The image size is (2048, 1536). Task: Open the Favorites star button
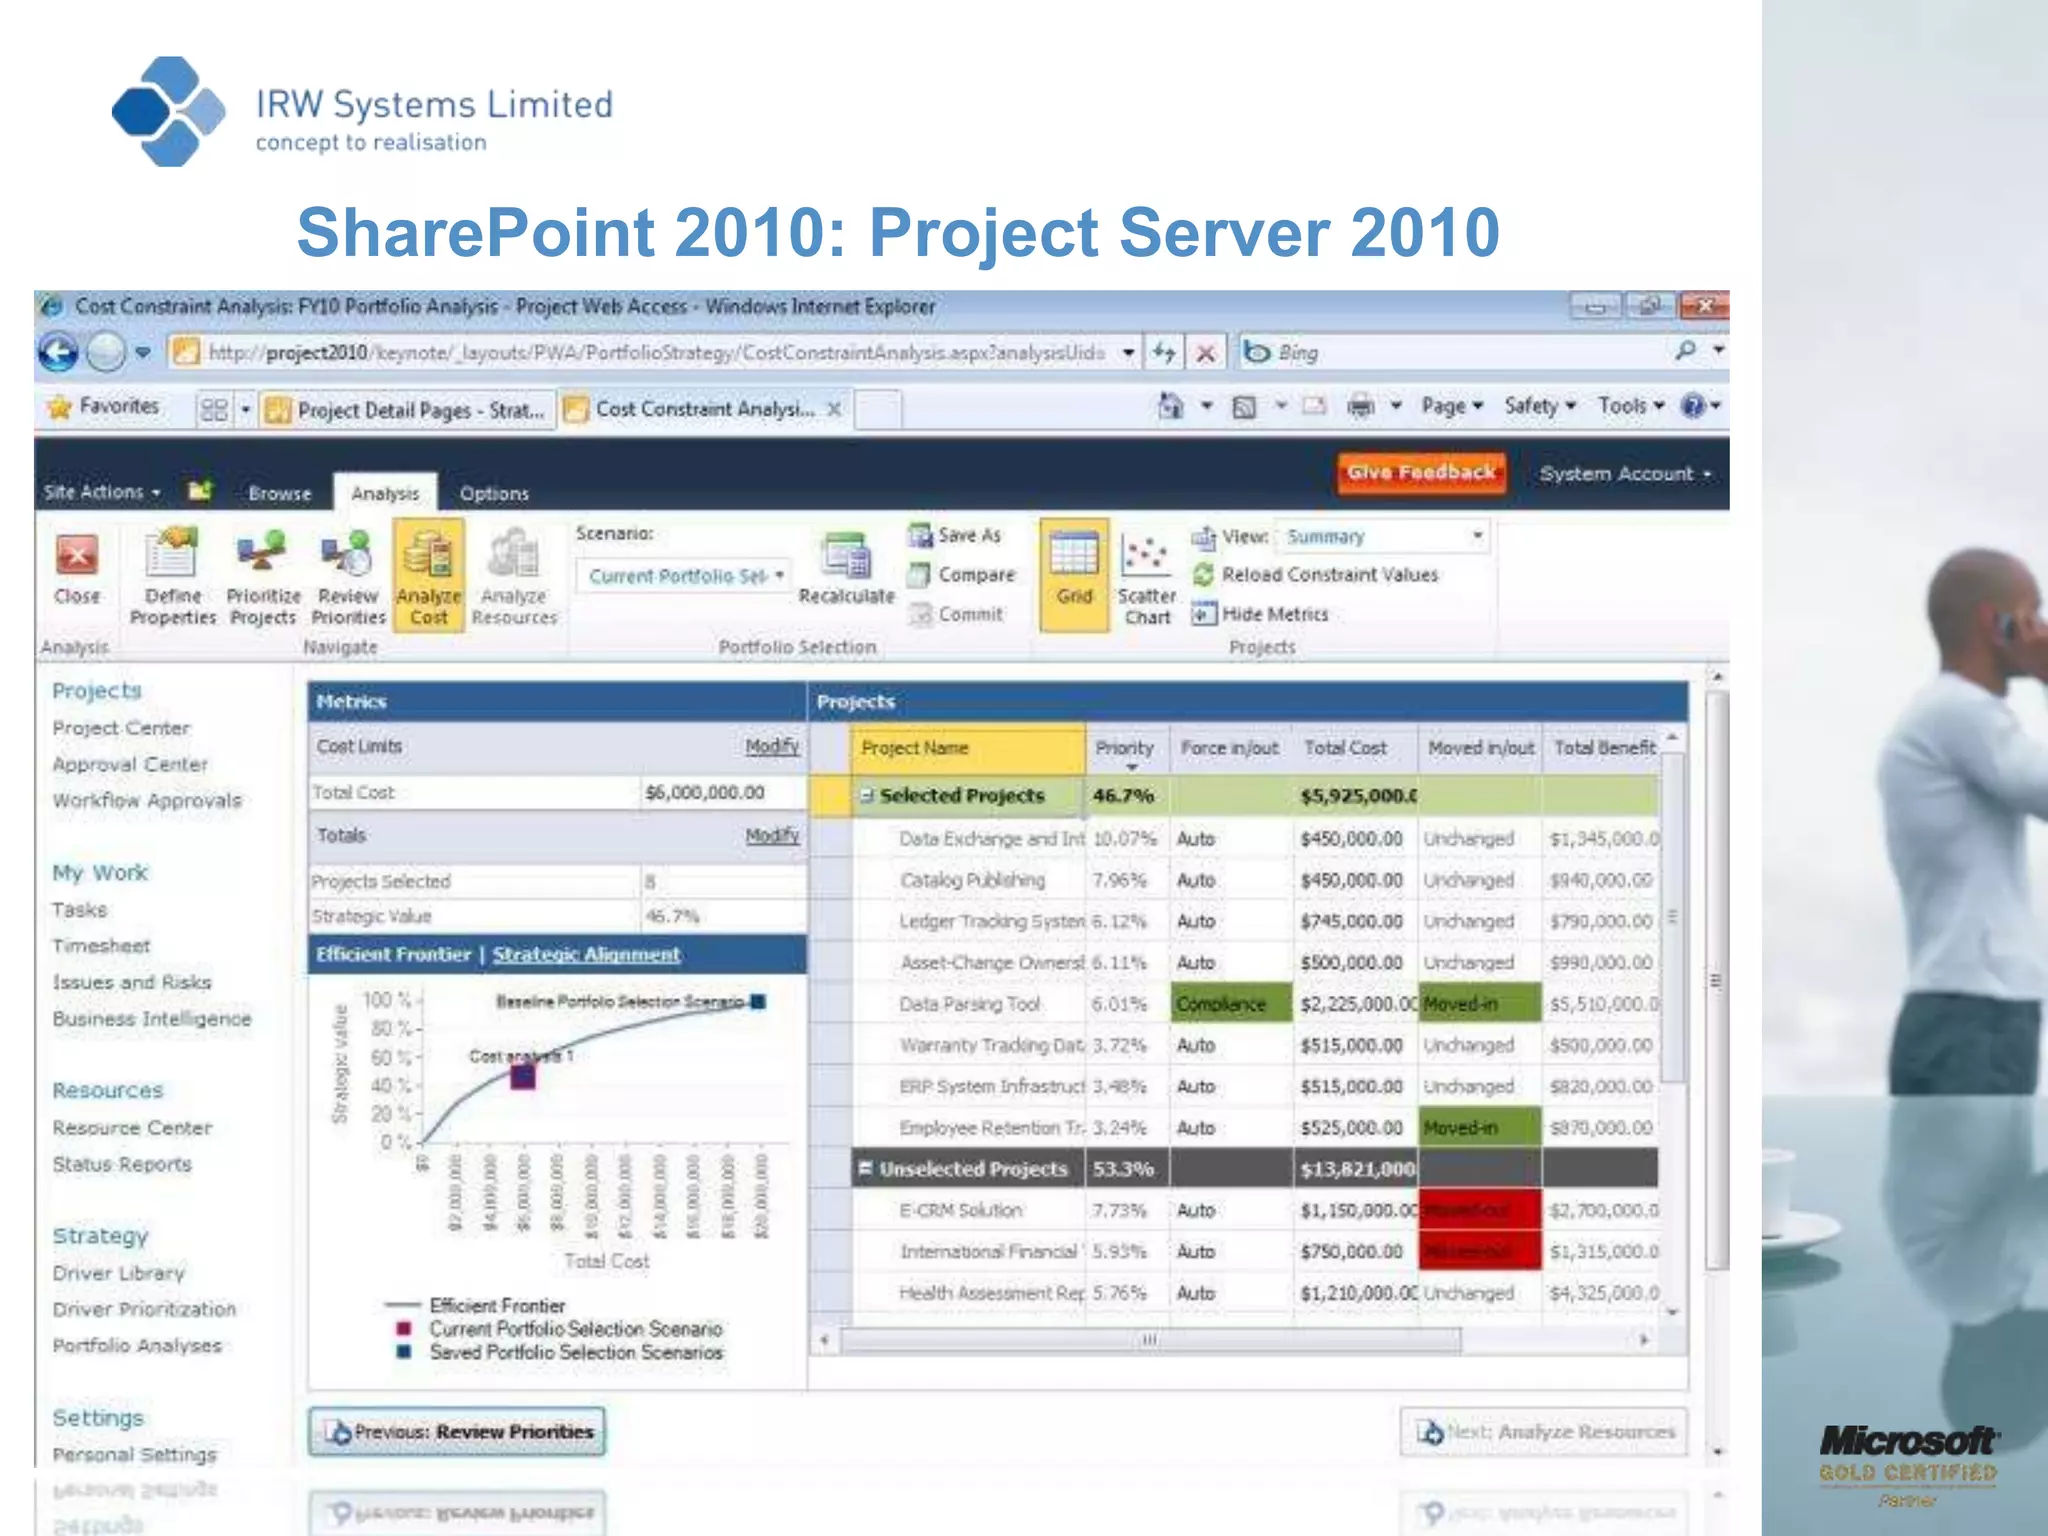(x=103, y=406)
